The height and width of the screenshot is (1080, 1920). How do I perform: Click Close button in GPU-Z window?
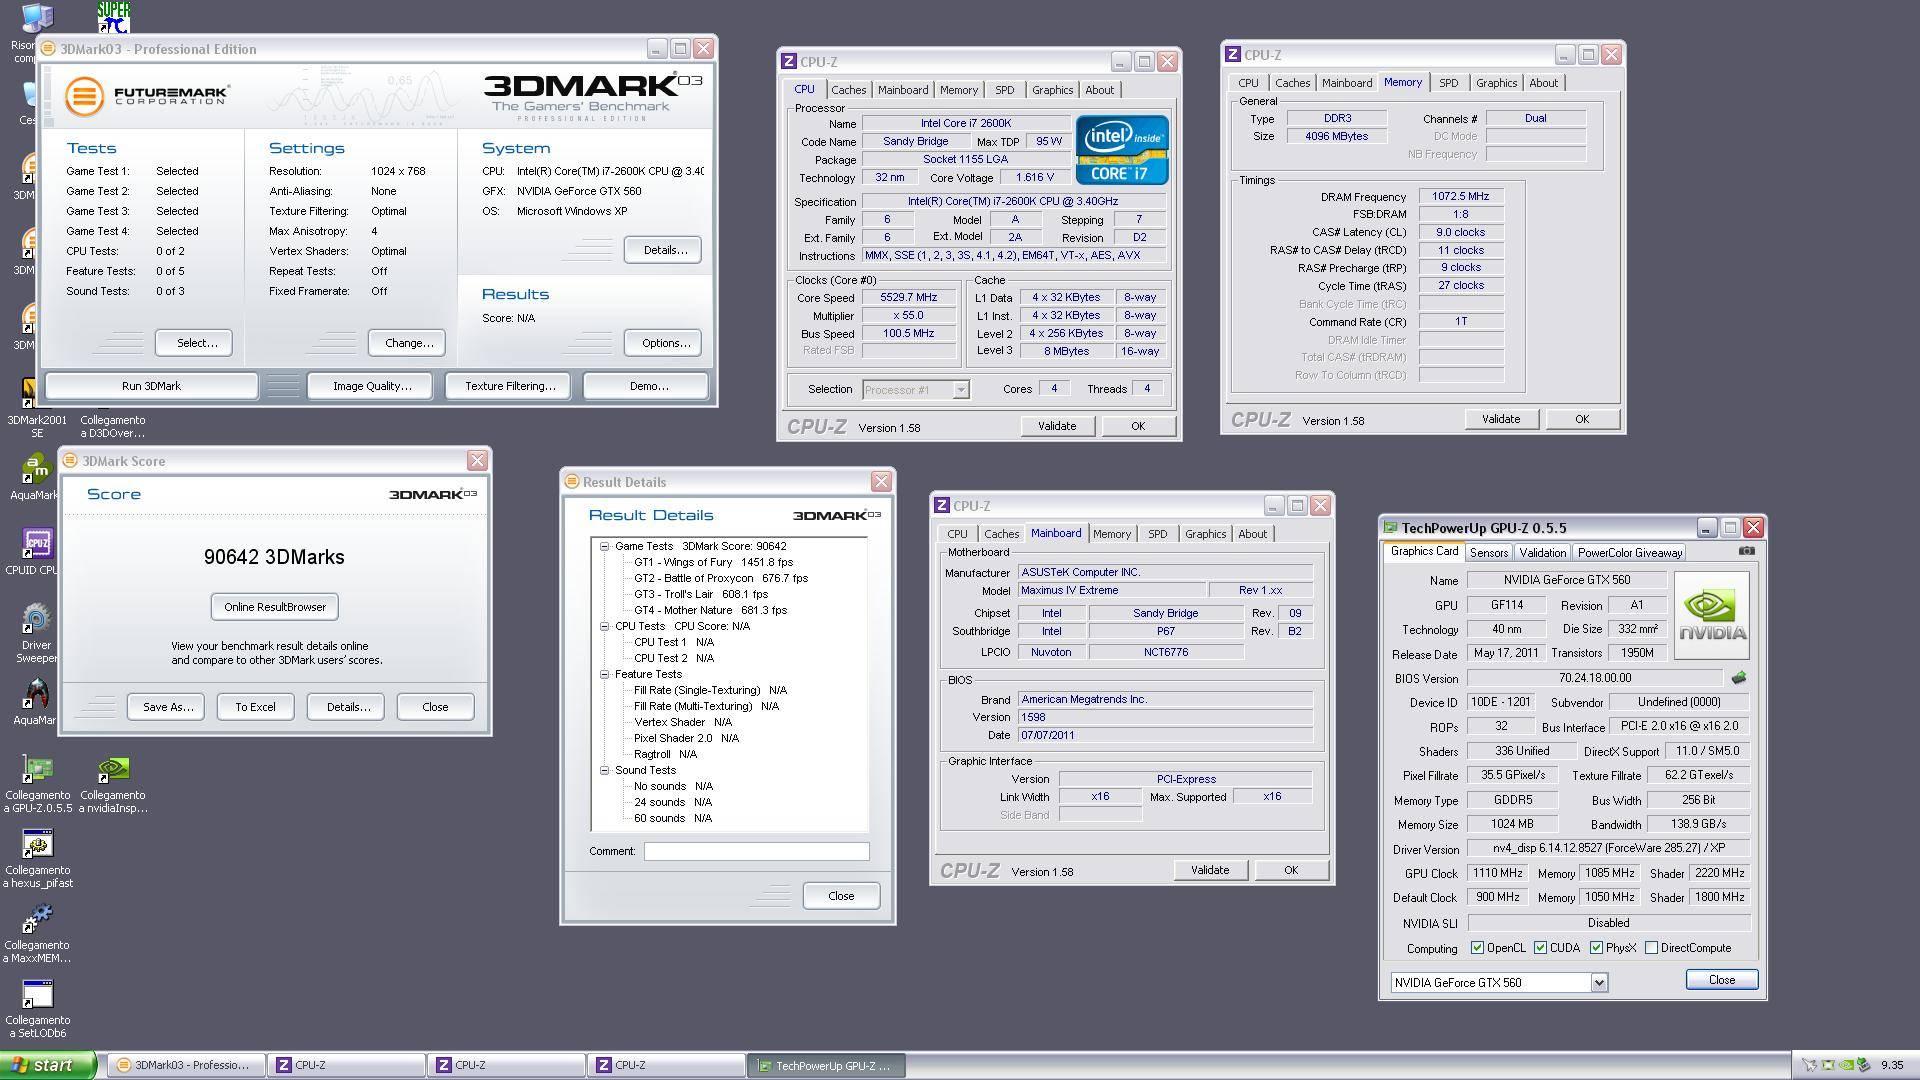[x=1721, y=980]
